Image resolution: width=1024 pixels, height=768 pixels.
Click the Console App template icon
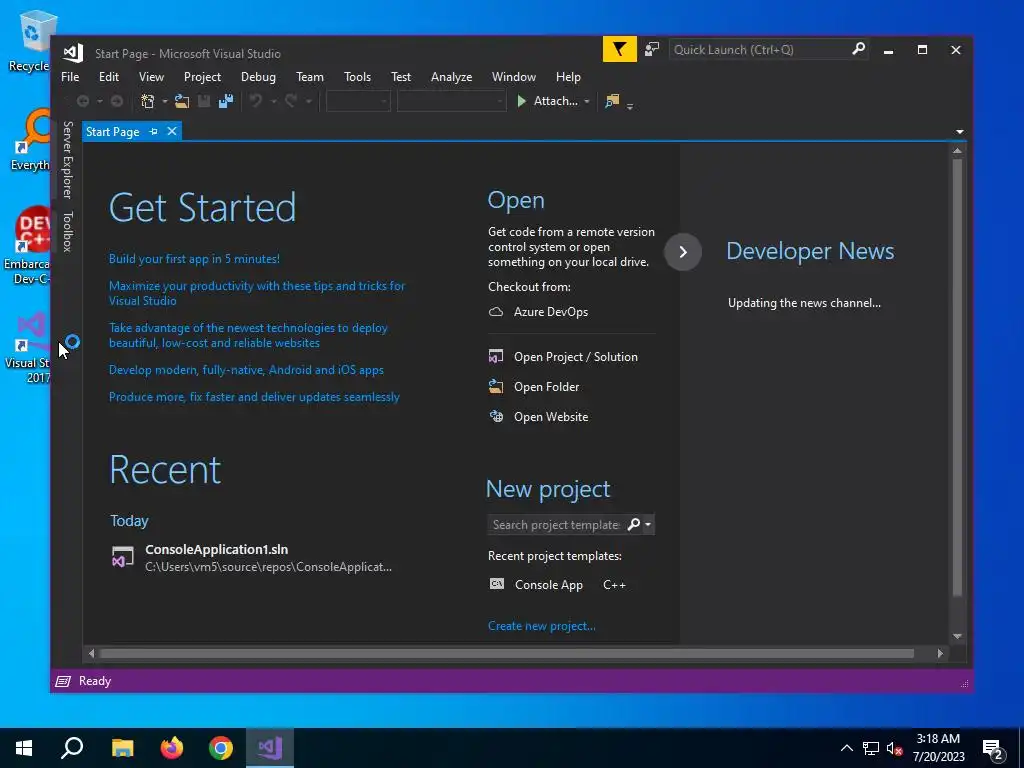click(x=497, y=584)
